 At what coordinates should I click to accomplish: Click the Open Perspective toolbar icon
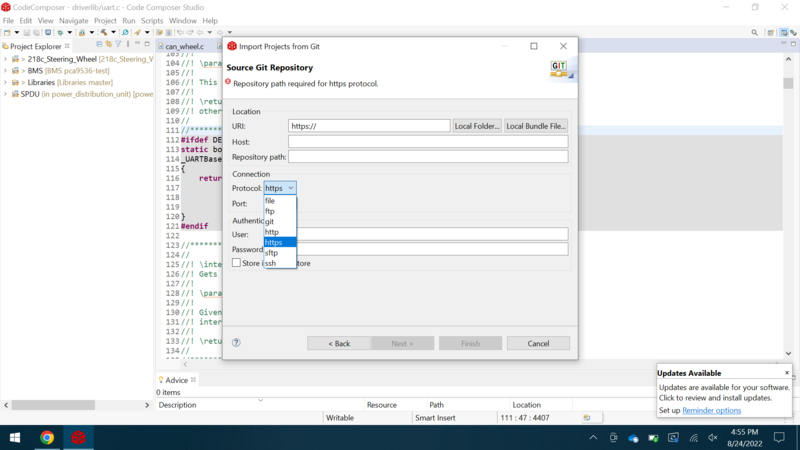click(x=770, y=33)
